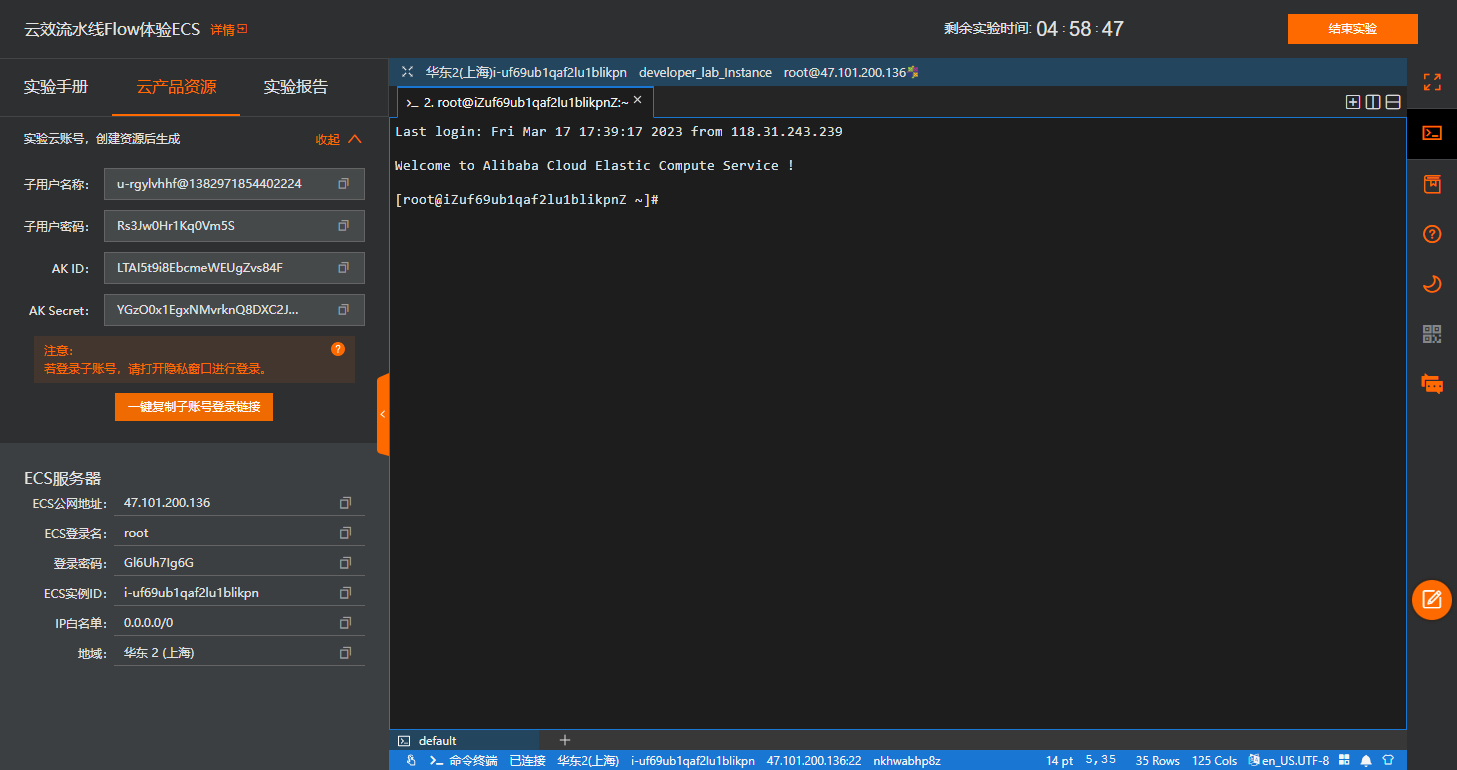Add a new session with the plus icon beside default

coord(565,740)
